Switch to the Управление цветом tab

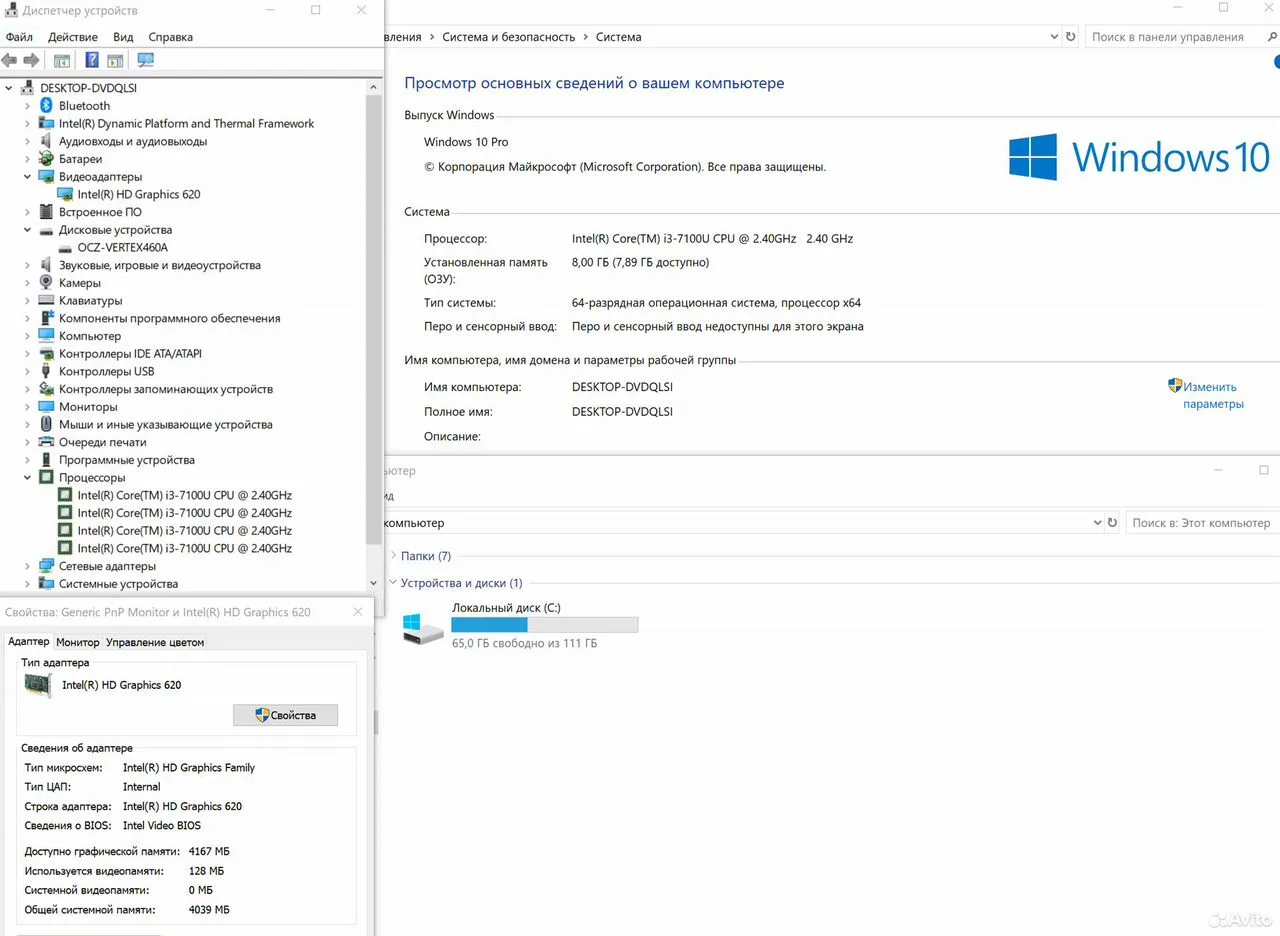coord(155,642)
